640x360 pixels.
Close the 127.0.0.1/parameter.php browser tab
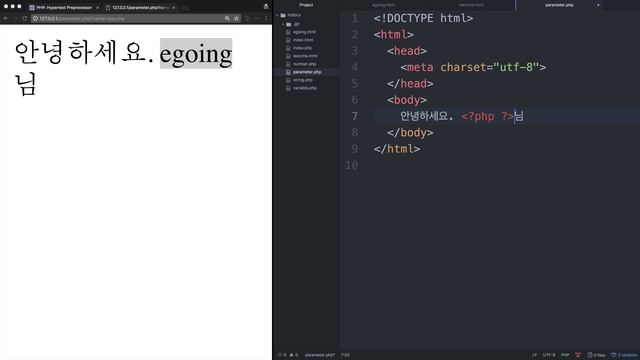[173, 7]
